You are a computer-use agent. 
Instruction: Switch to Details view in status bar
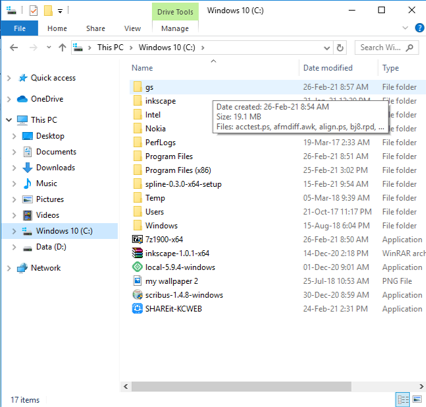tap(403, 399)
